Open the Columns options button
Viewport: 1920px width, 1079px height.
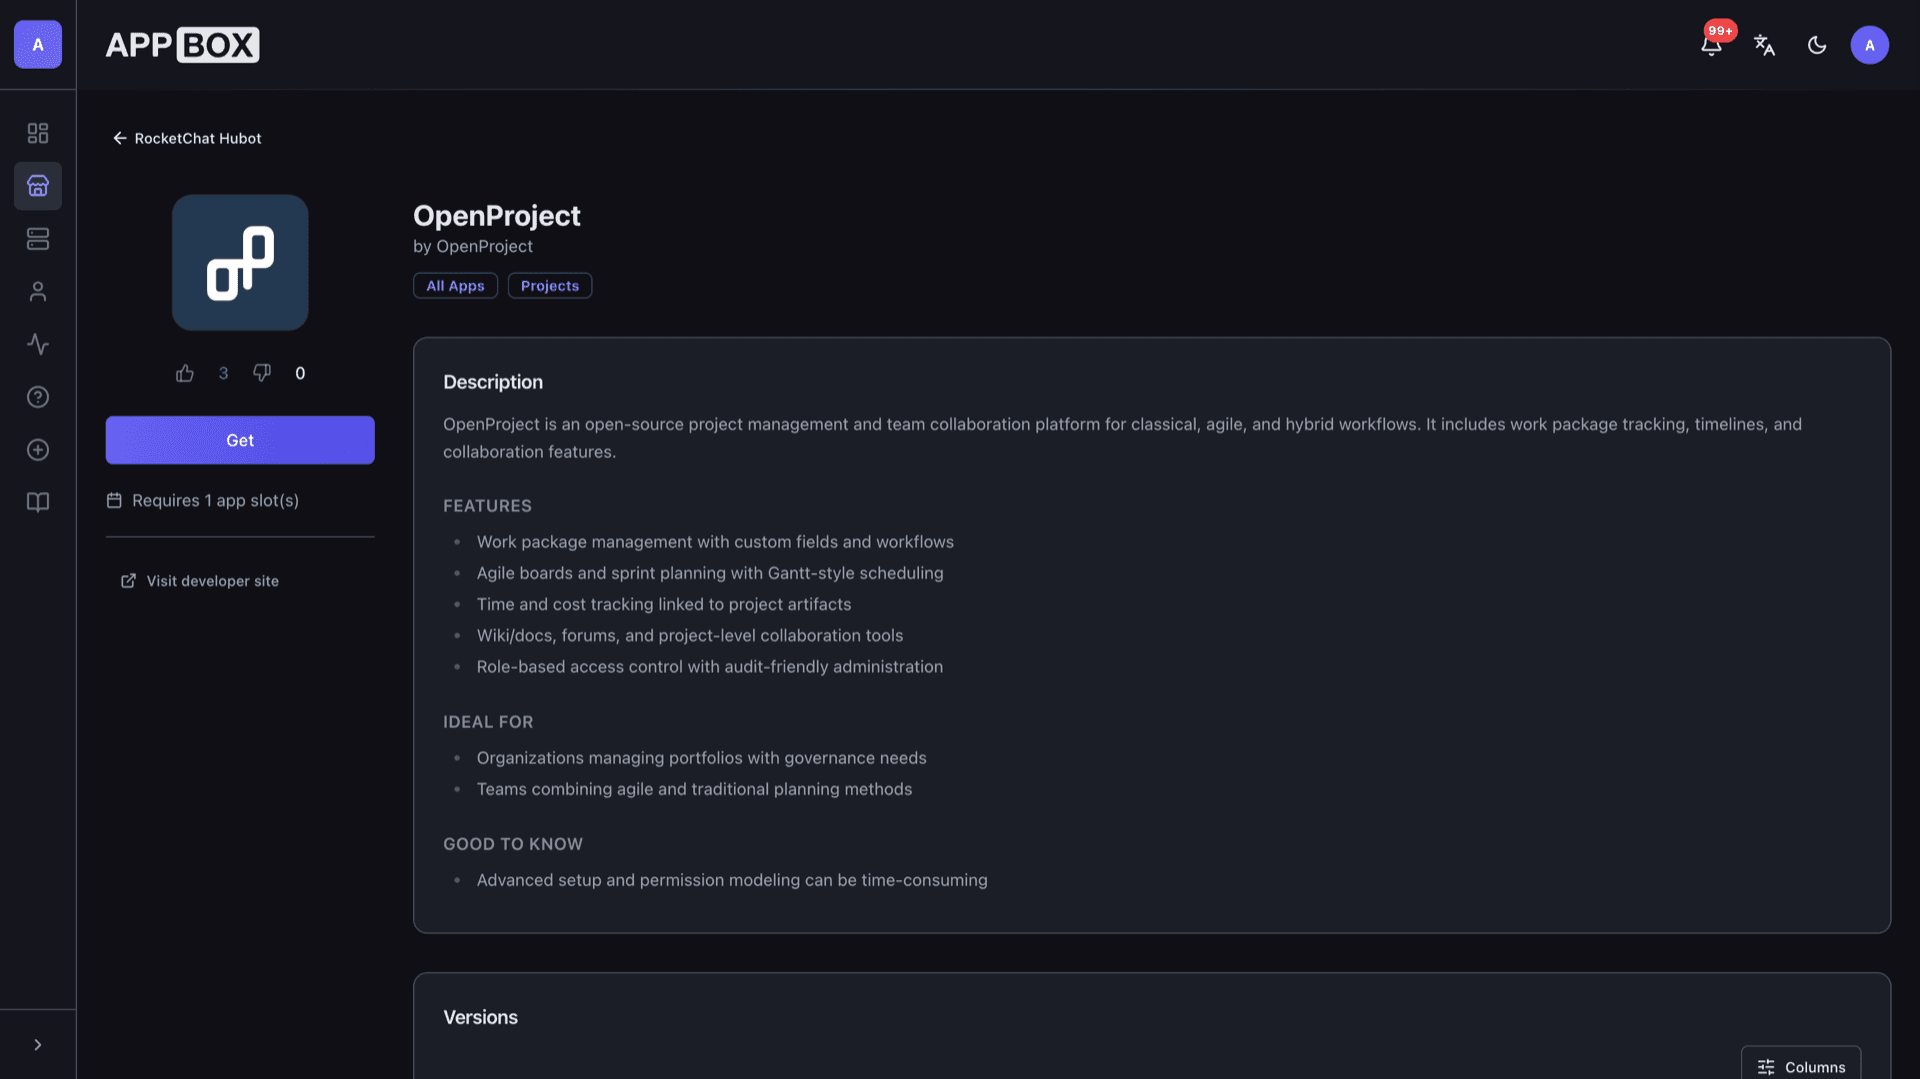[x=1801, y=1066]
